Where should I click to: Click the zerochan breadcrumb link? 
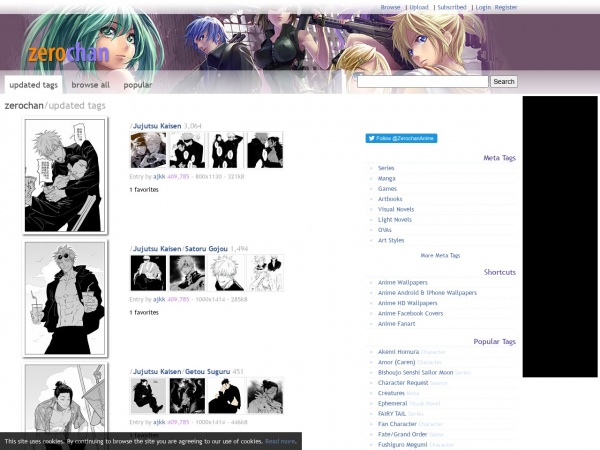point(24,106)
